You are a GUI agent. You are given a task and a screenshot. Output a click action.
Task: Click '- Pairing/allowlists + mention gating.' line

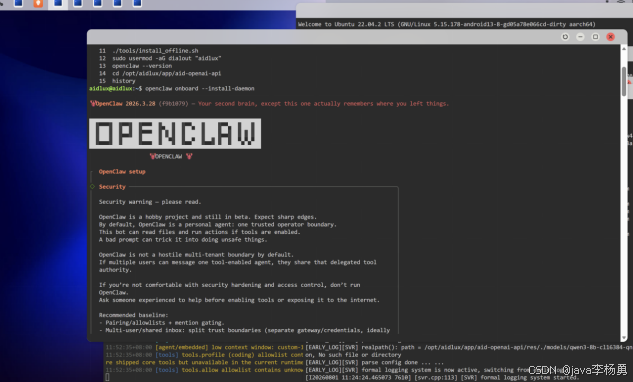pyautogui.click(x=161, y=323)
